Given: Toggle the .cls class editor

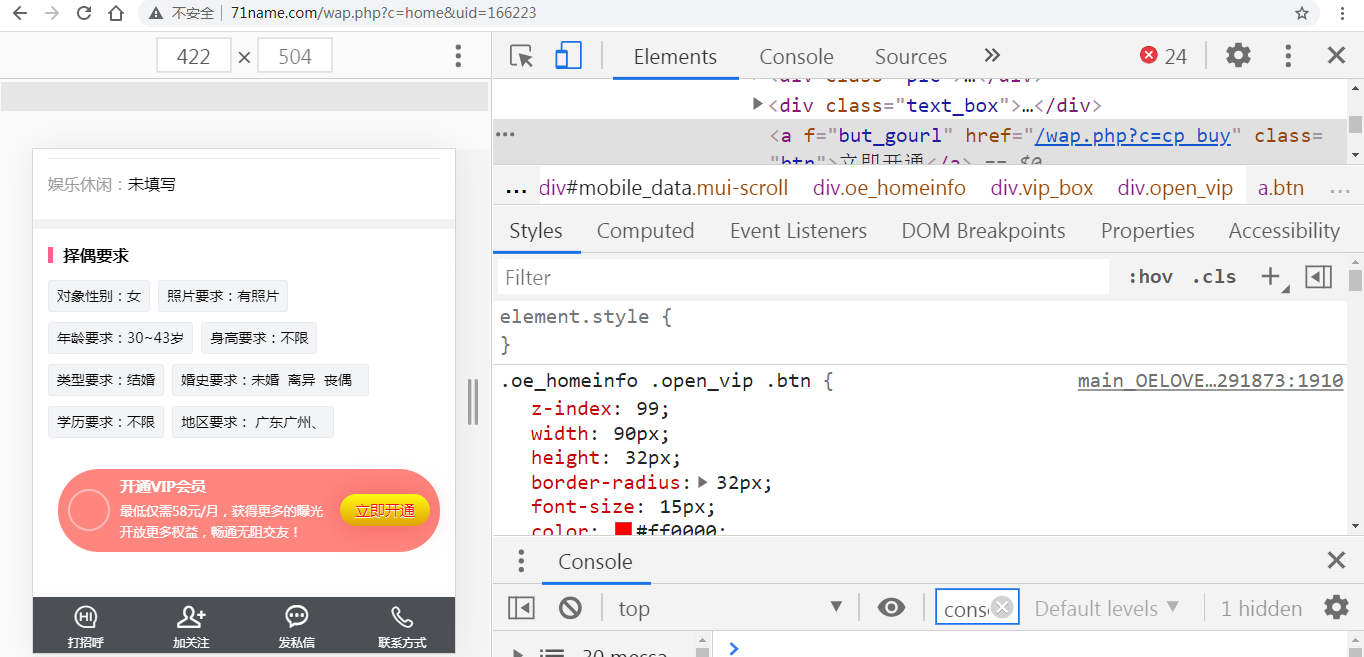Looking at the screenshot, I should [1214, 277].
